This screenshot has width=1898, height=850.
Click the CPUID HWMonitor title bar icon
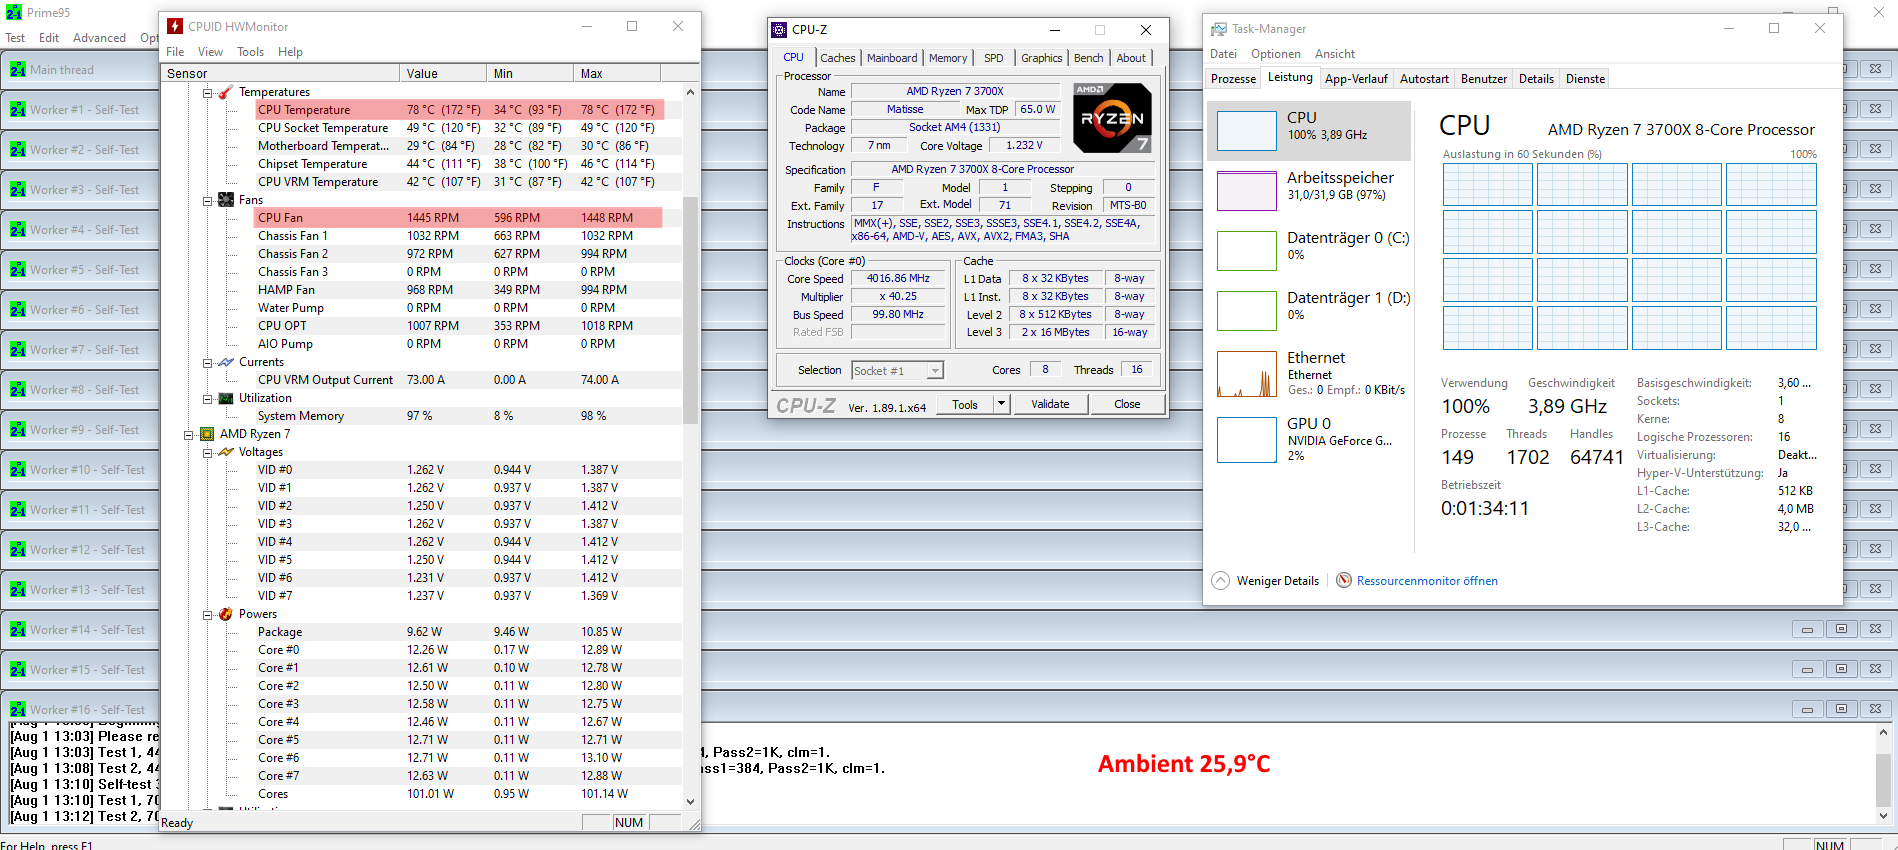(x=175, y=26)
